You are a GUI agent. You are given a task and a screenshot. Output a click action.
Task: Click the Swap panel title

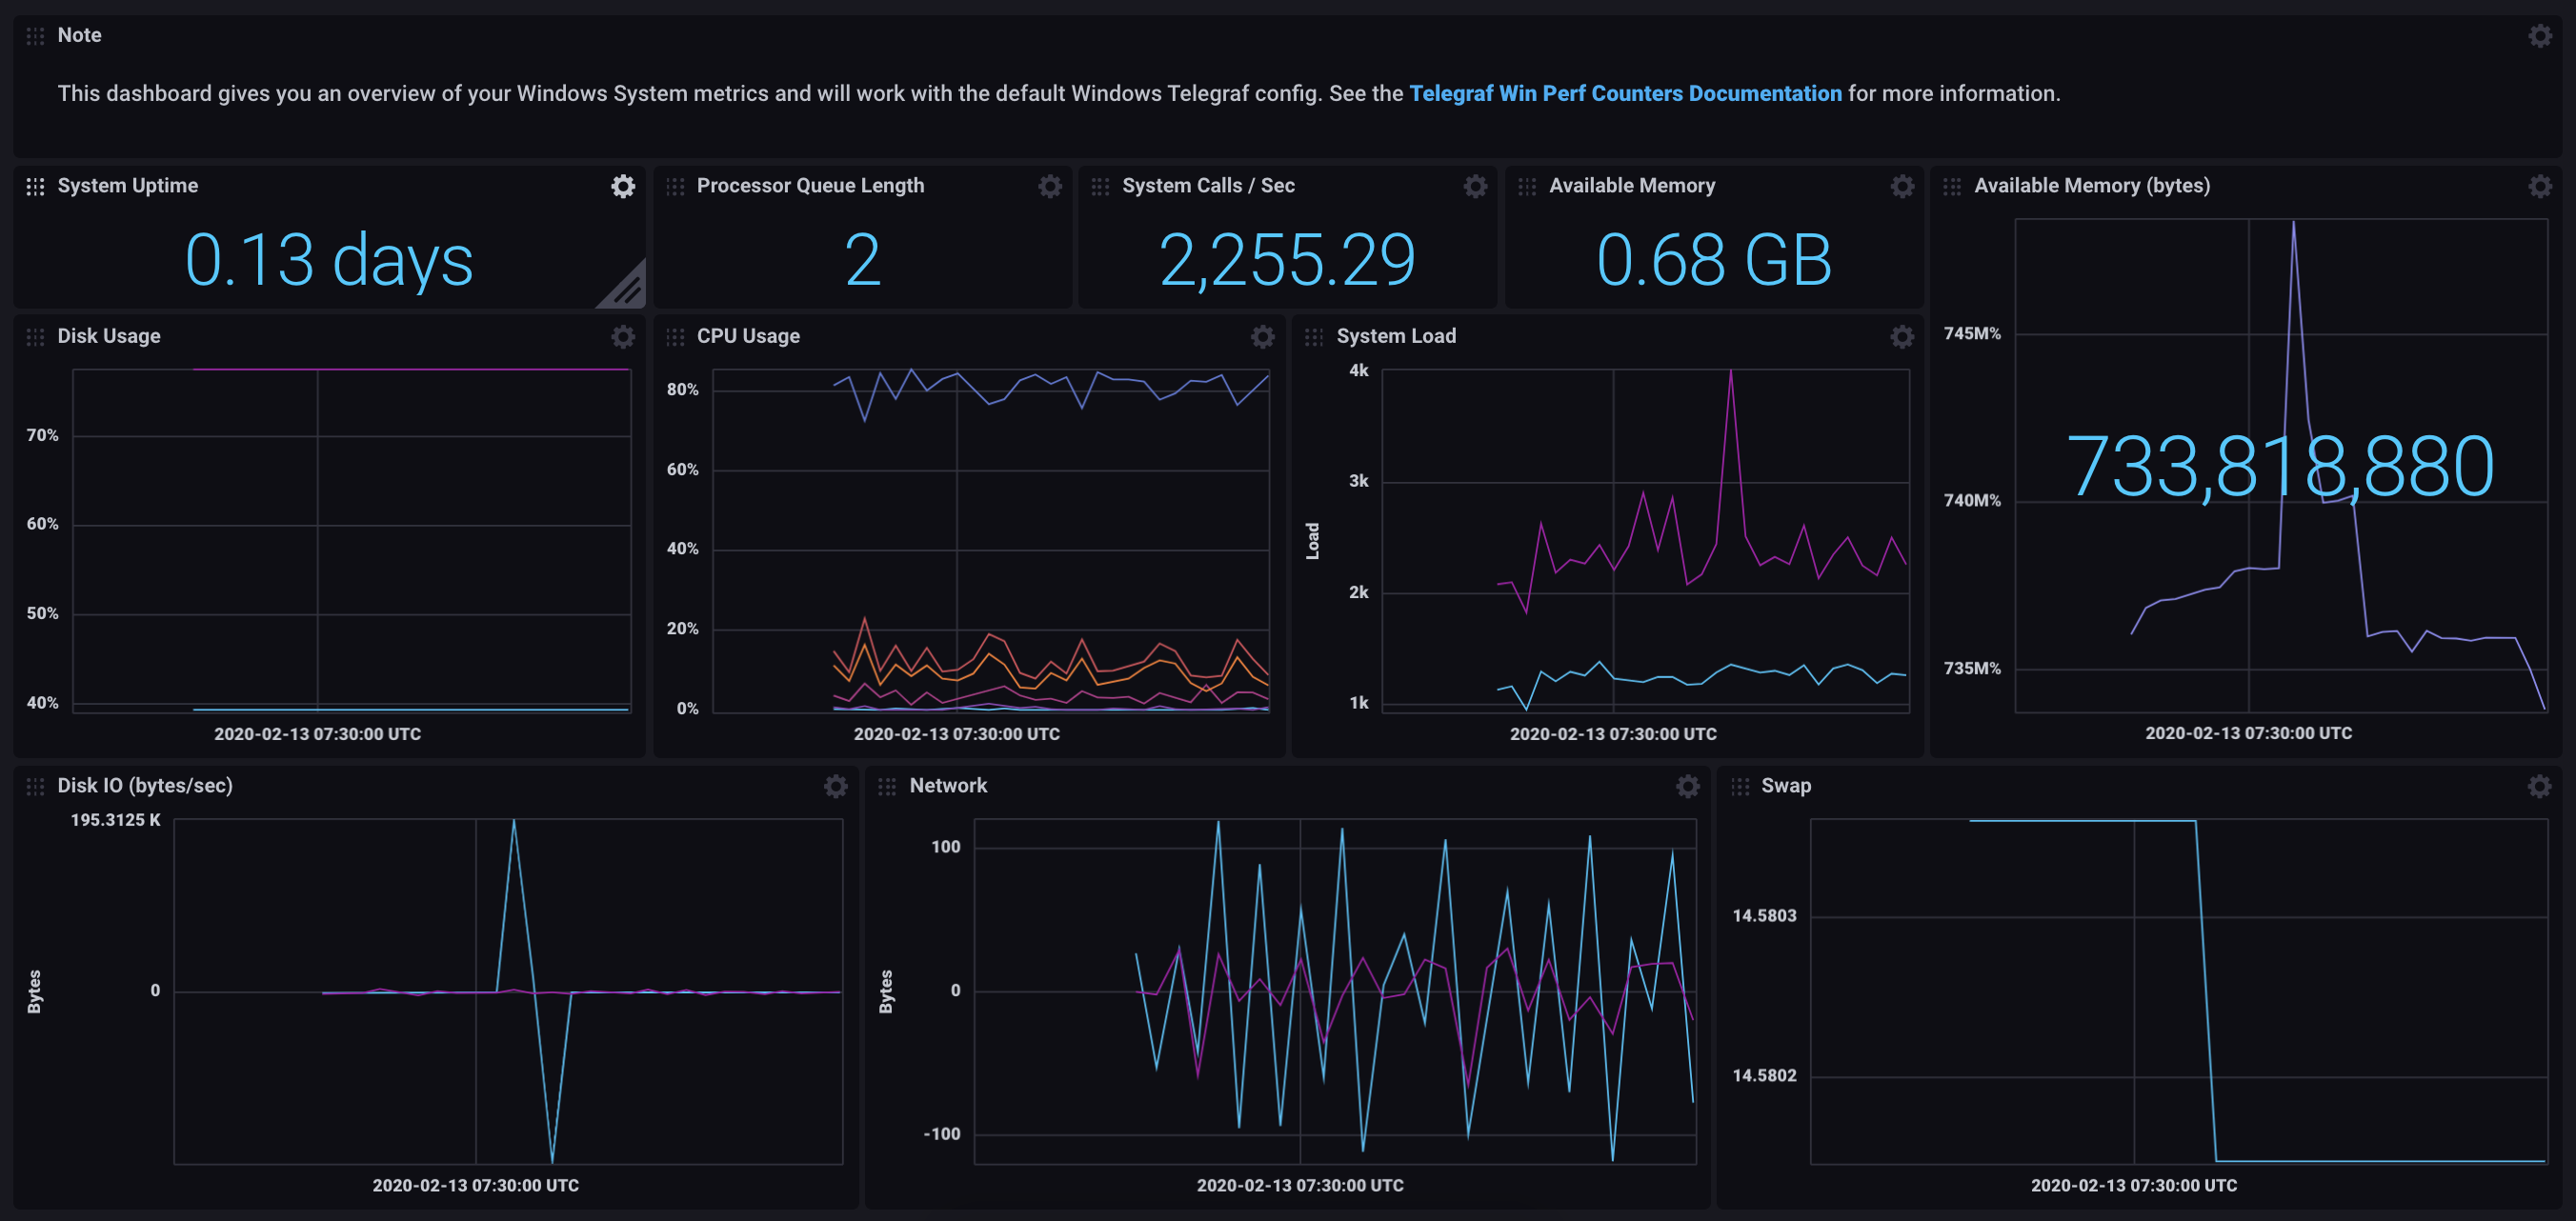1786,786
